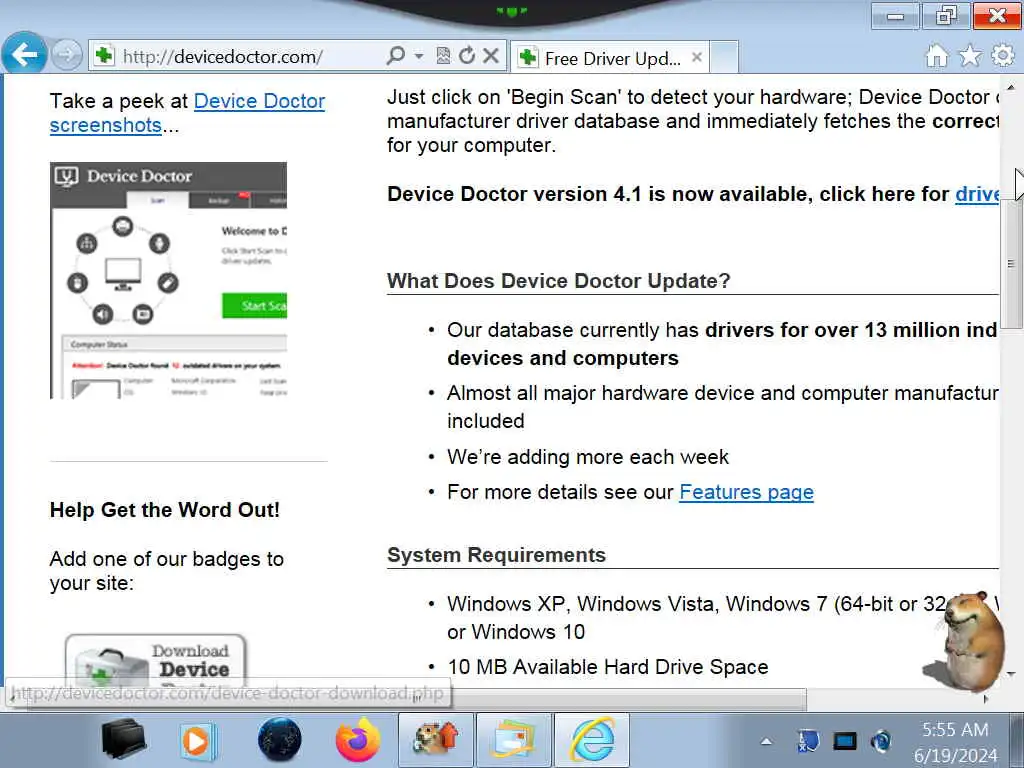Image resolution: width=1024 pixels, height=768 pixels.
Task: Click the Forward navigation arrow
Action: (x=66, y=55)
